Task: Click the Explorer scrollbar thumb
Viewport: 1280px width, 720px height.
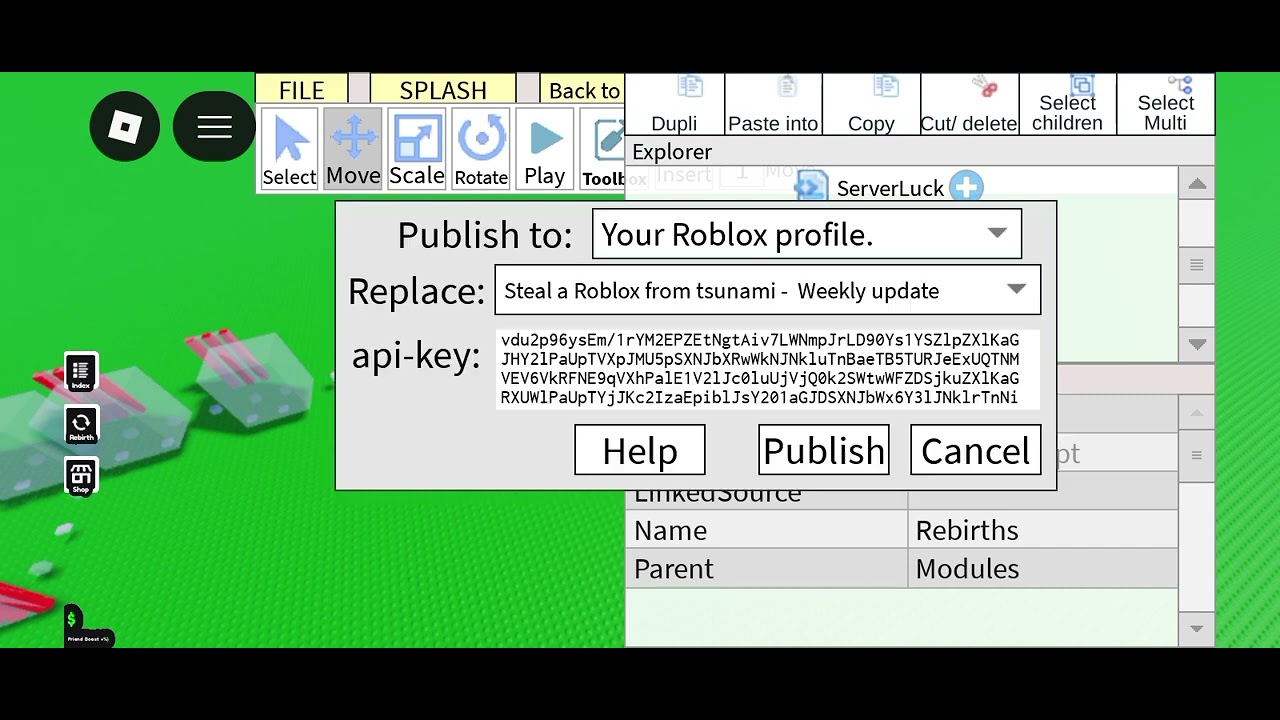Action: coord(1197,265)
